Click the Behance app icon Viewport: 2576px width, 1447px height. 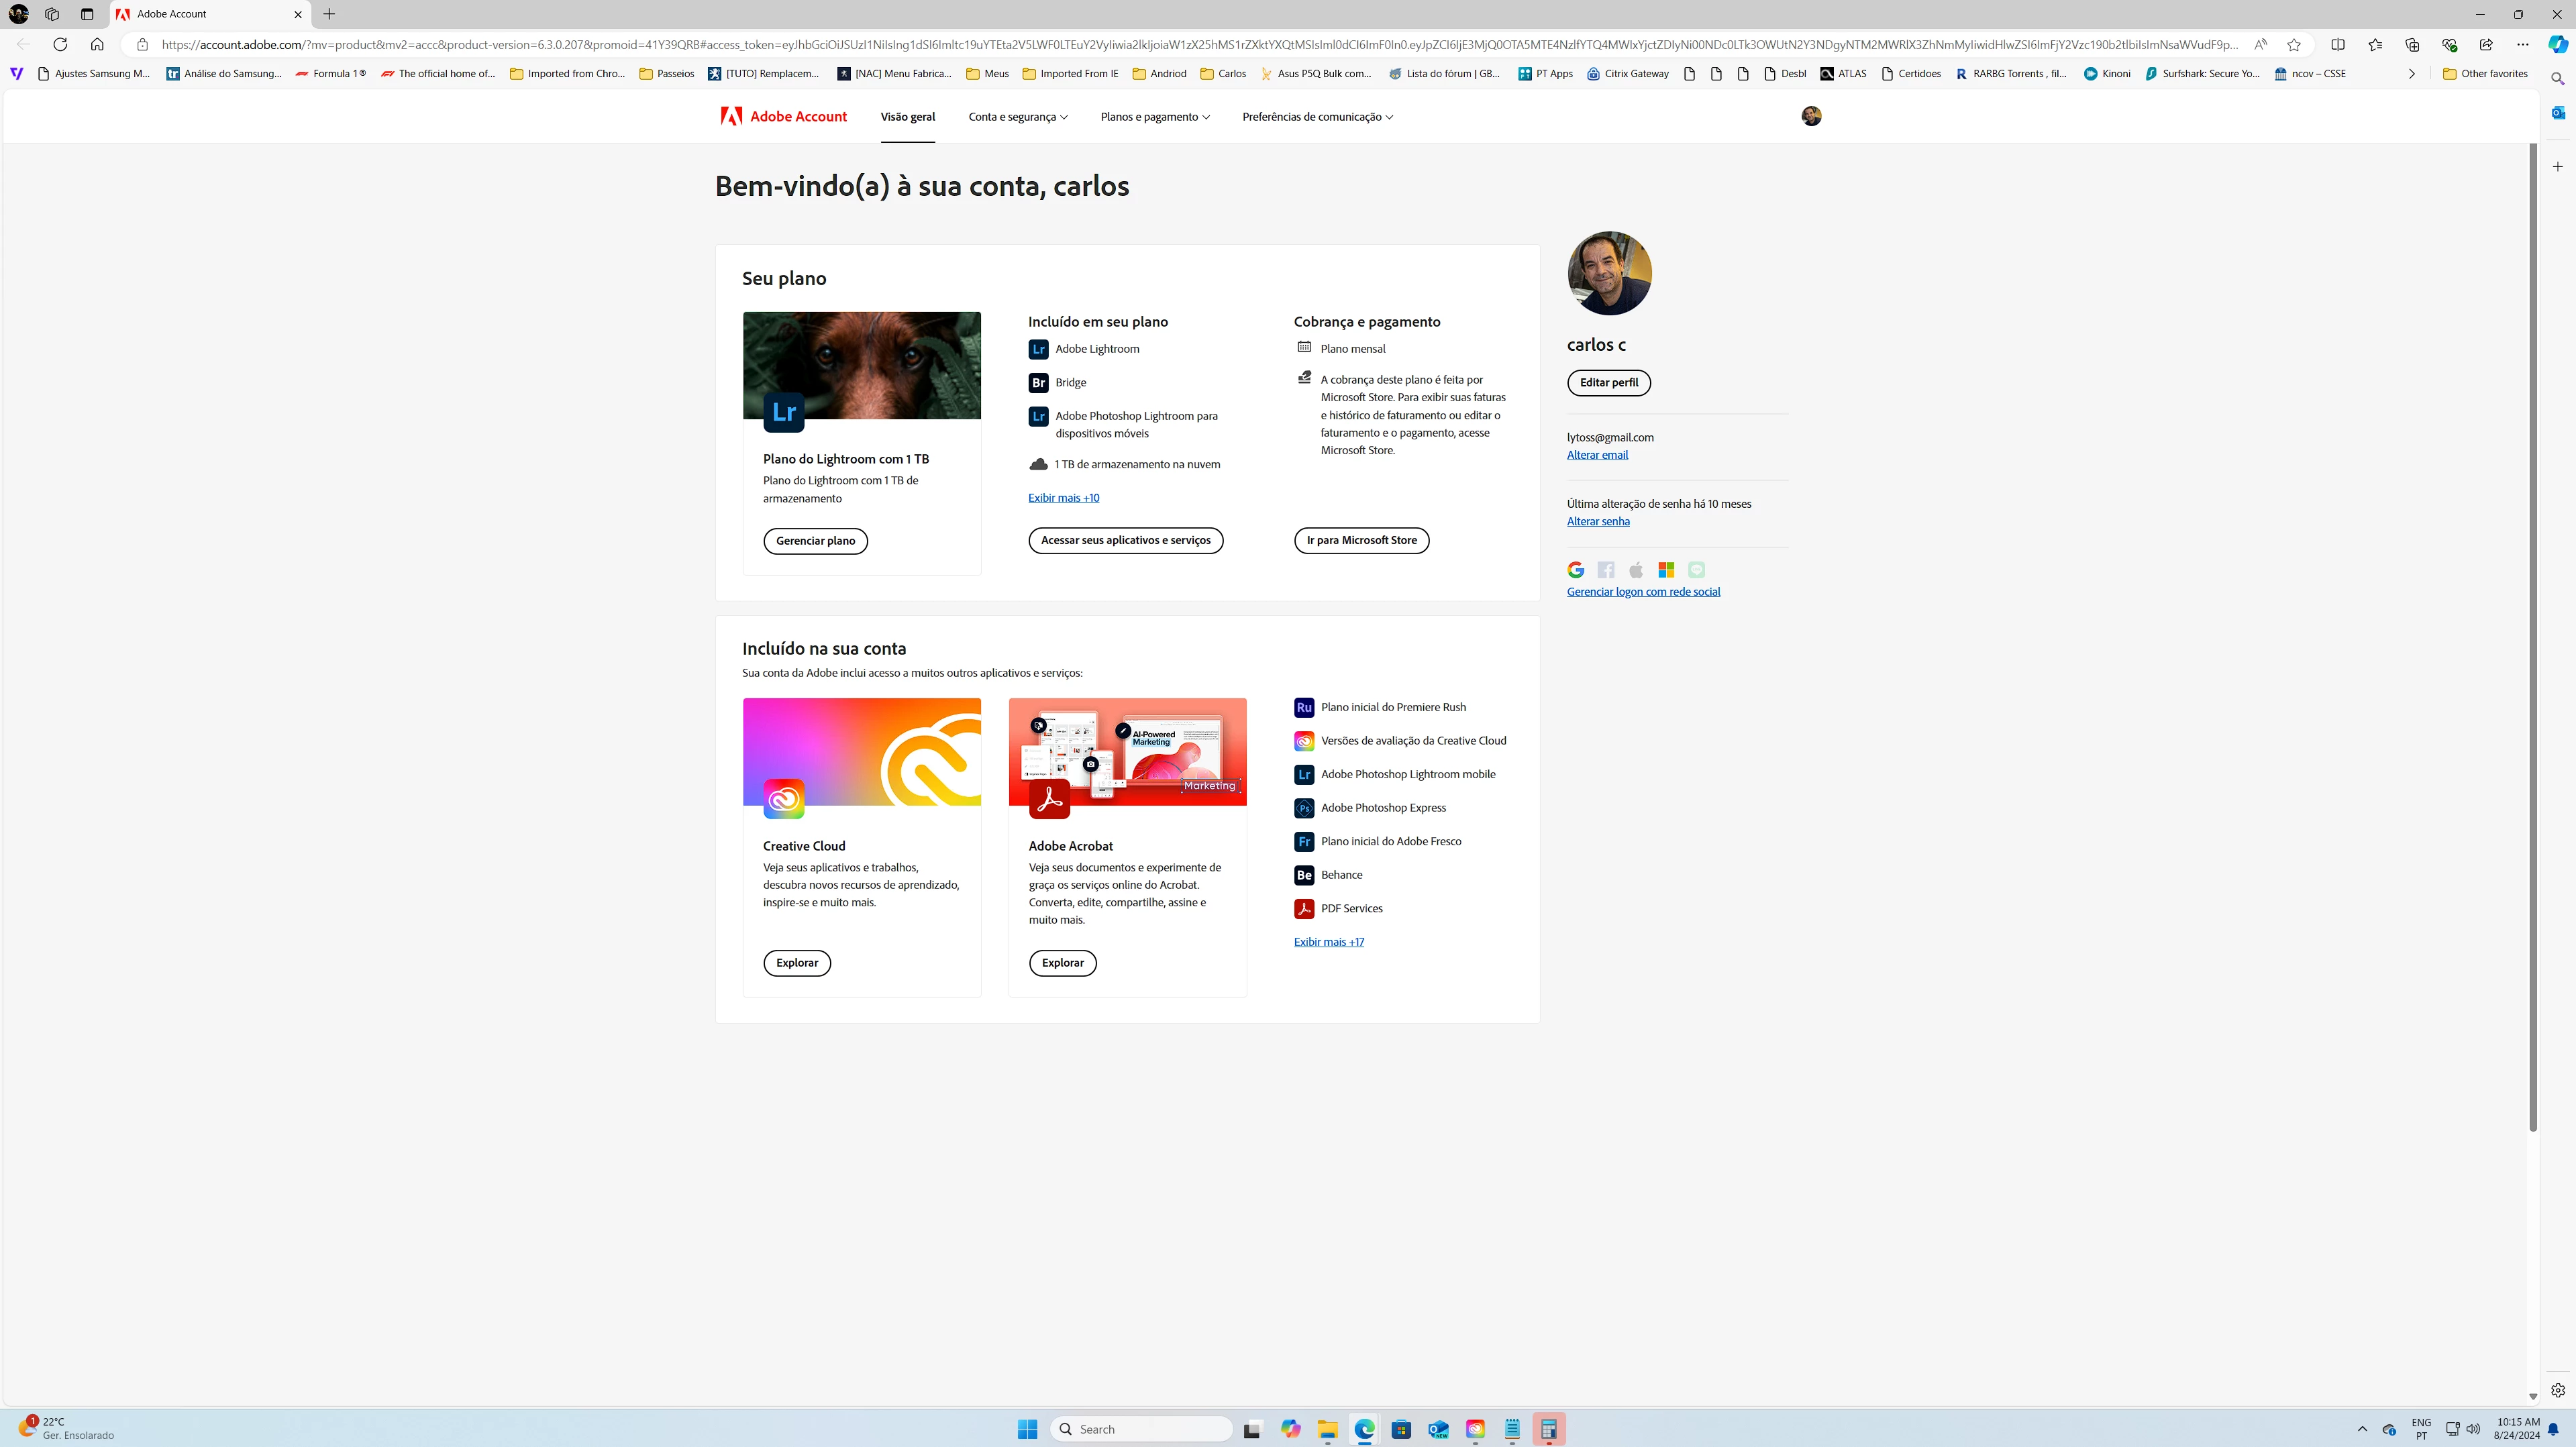tap(1303, 875)
